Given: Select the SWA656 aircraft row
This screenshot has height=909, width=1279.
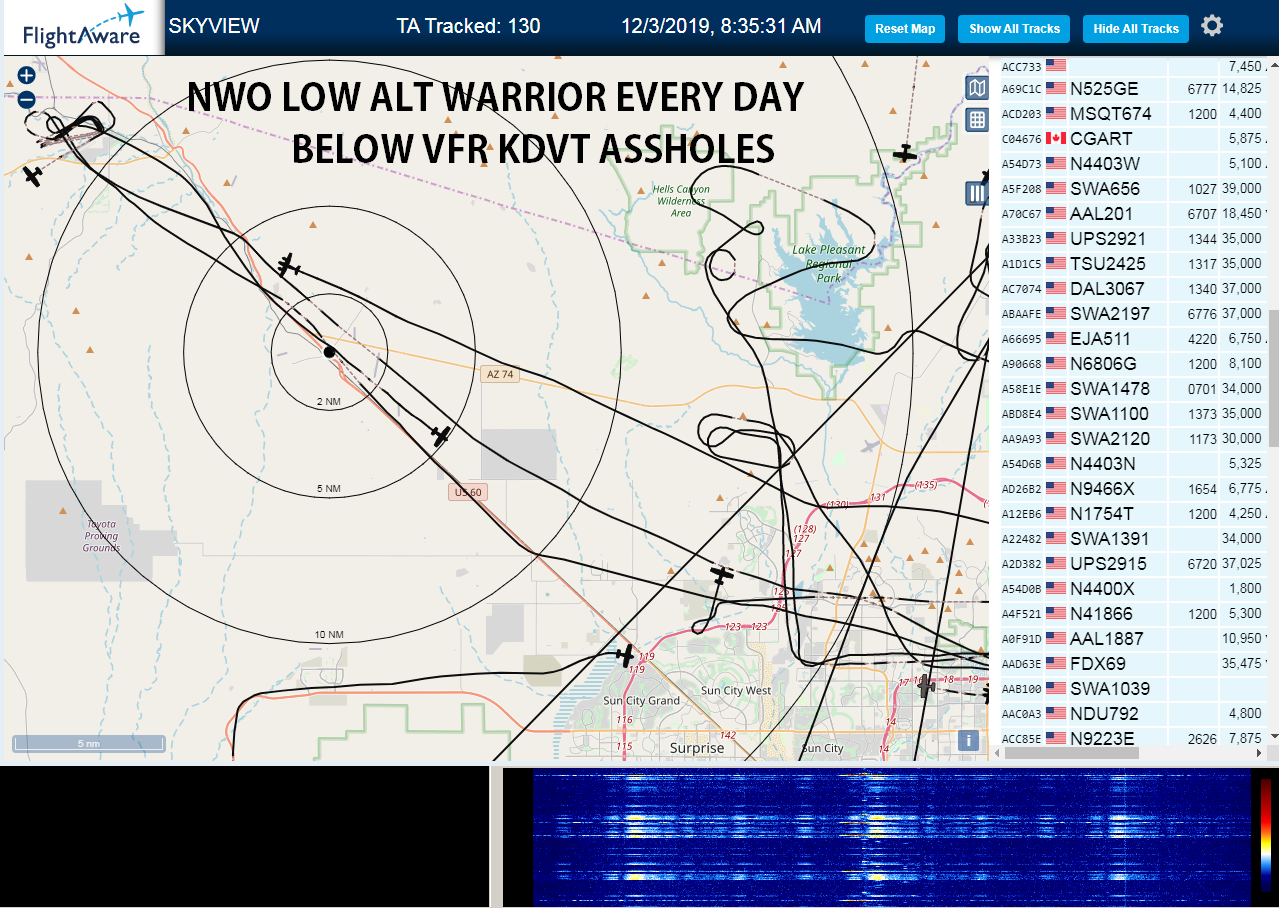Looking at the screenshot, I should tap(1134, 189).
